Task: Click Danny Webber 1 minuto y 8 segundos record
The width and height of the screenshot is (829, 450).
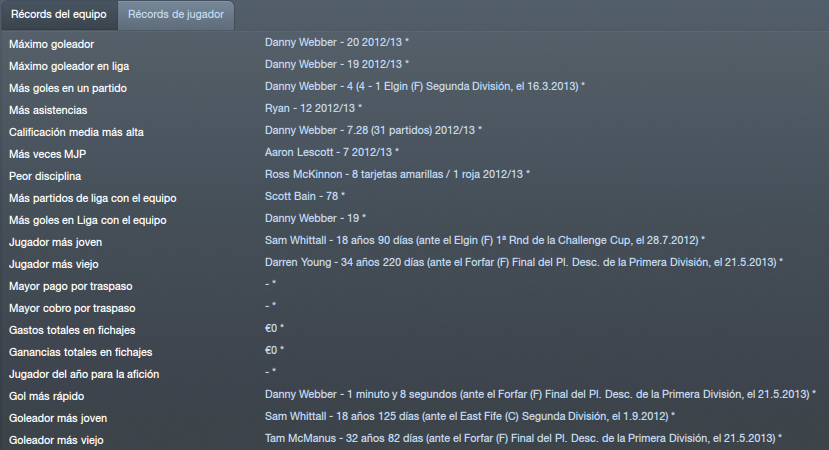Action: [540, 394]
